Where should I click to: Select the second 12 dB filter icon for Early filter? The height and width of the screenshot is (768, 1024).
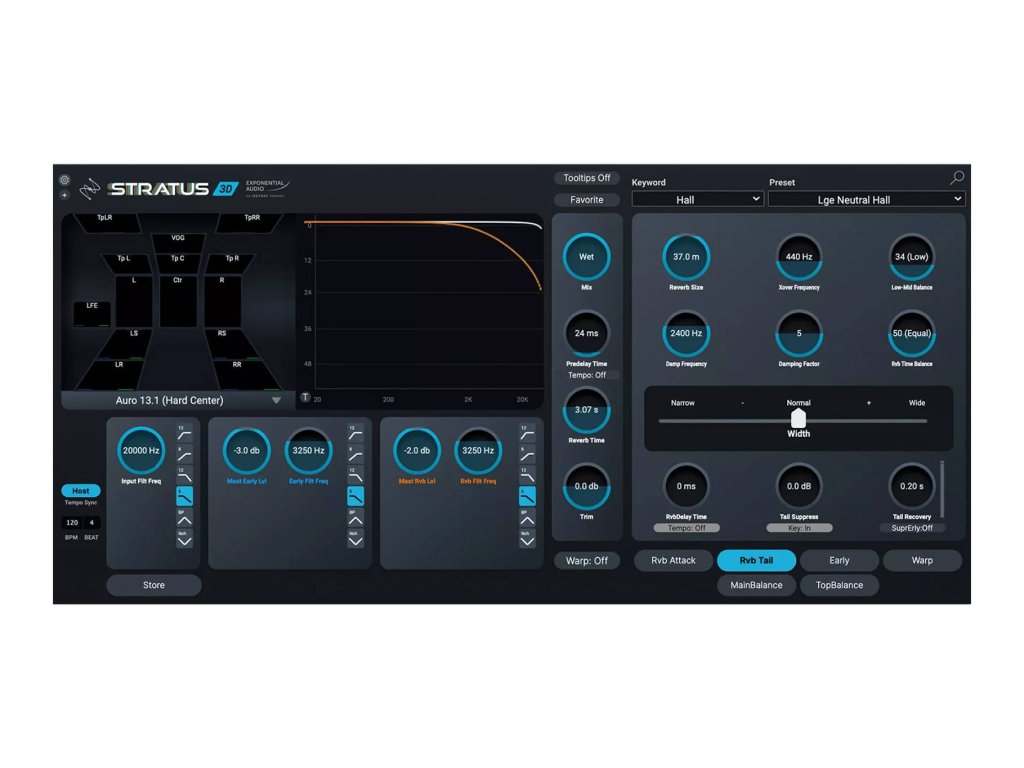pos(355,475)
